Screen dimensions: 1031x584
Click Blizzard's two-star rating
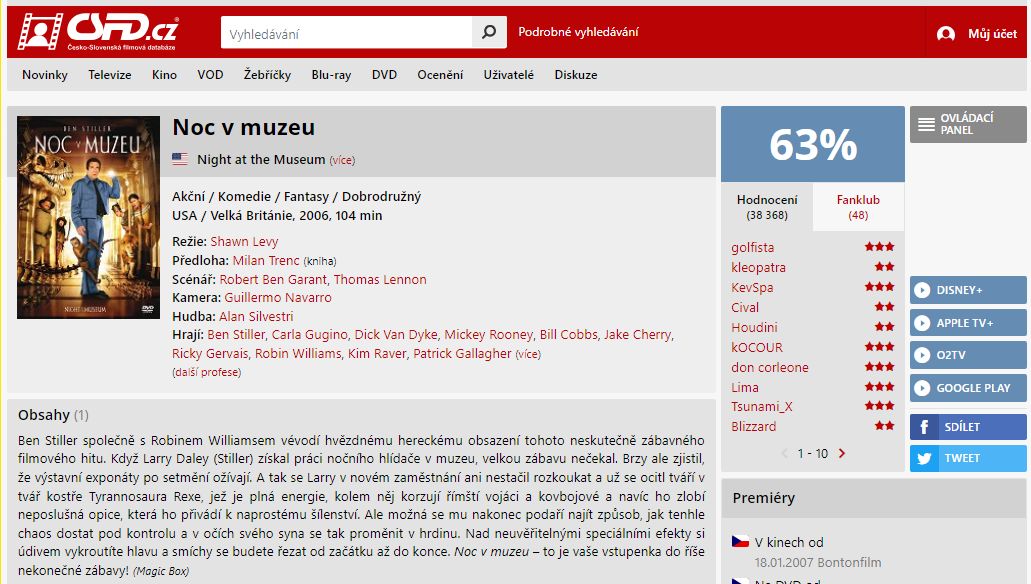[x=884, y=426]
